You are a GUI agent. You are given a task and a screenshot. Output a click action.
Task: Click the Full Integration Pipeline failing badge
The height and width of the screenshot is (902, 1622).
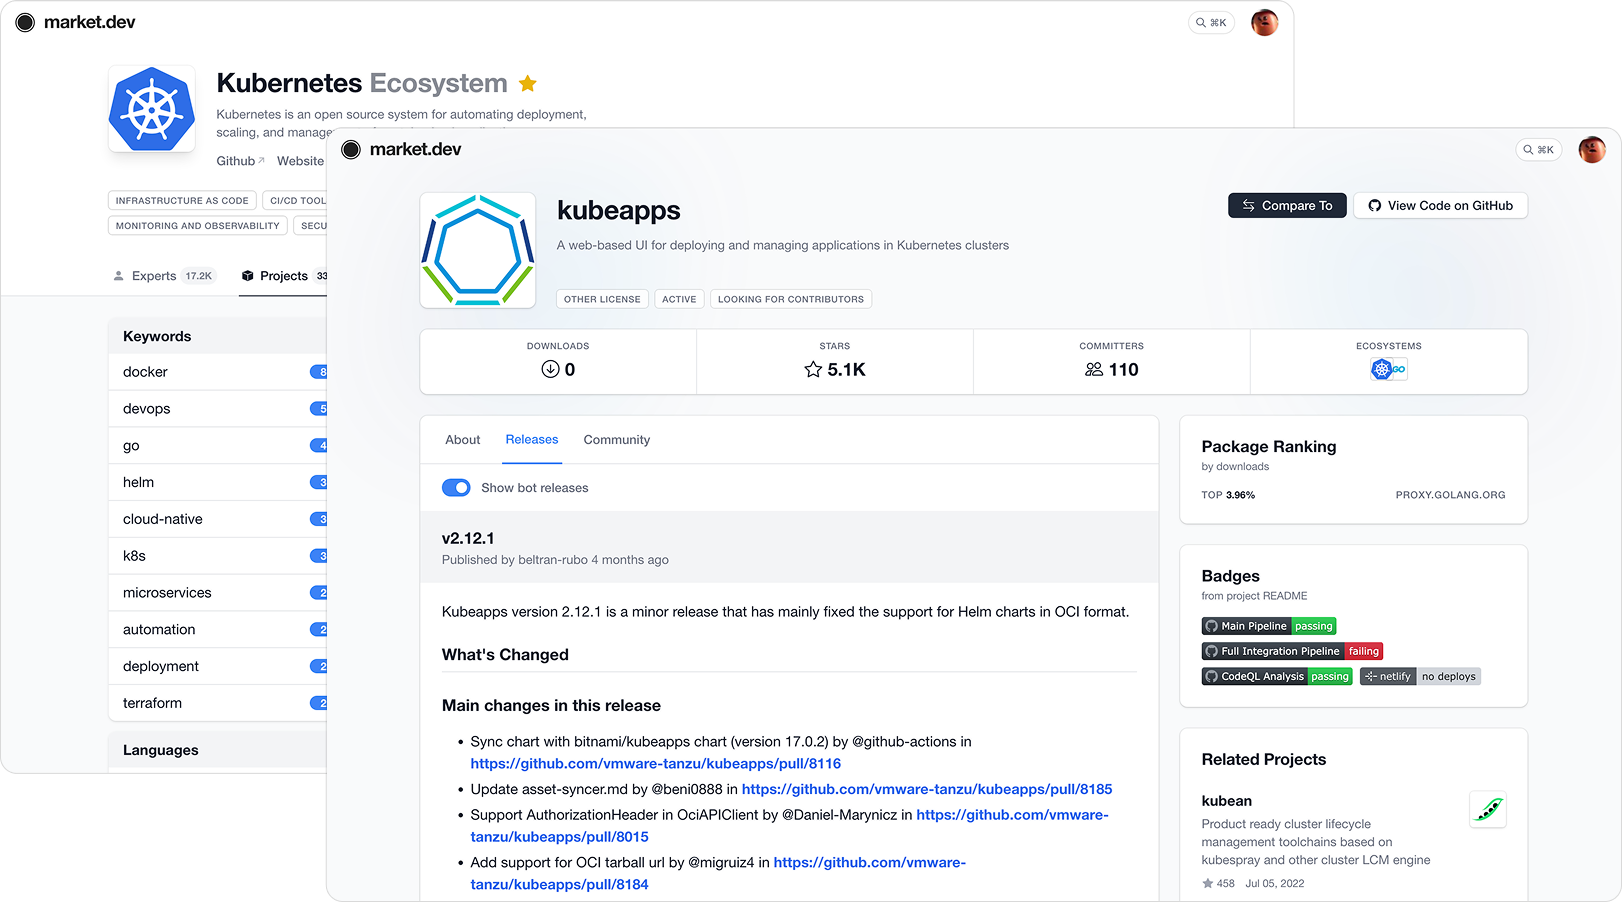tap(1292, 651)
